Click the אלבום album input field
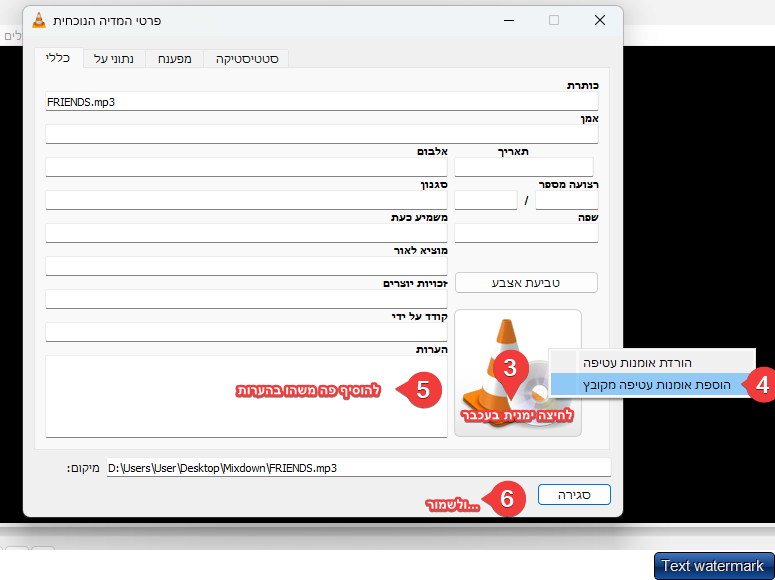 coord(246,167)
